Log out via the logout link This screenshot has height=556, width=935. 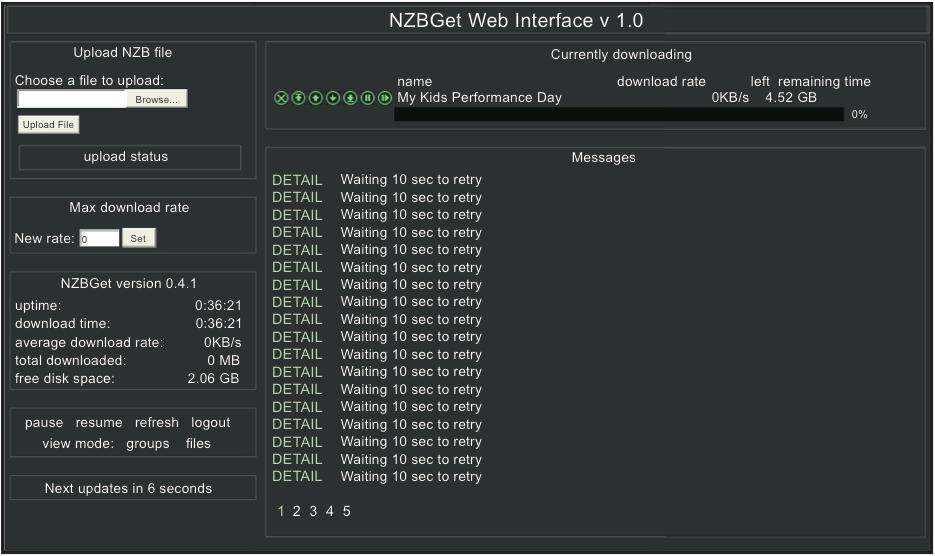[x=210, y=423]
